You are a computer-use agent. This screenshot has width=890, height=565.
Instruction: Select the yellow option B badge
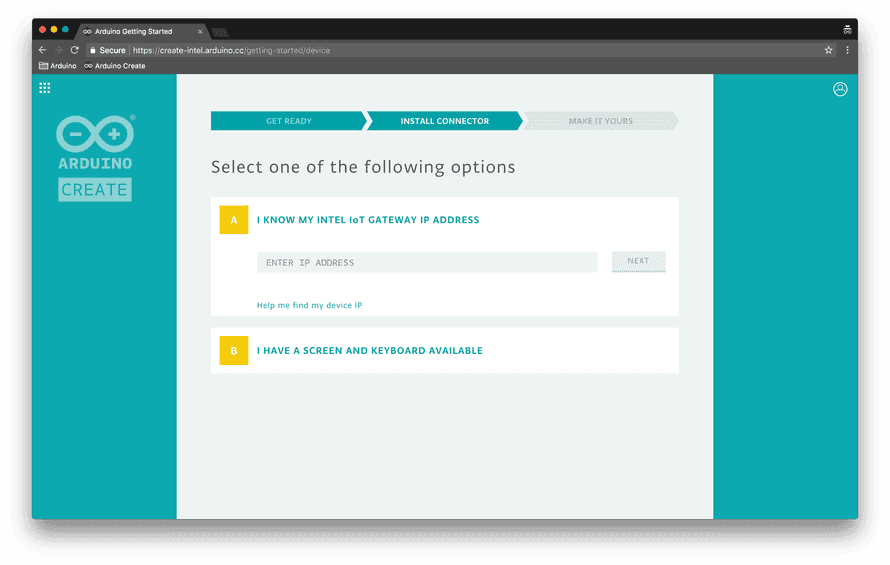click(x=233, y=351)
